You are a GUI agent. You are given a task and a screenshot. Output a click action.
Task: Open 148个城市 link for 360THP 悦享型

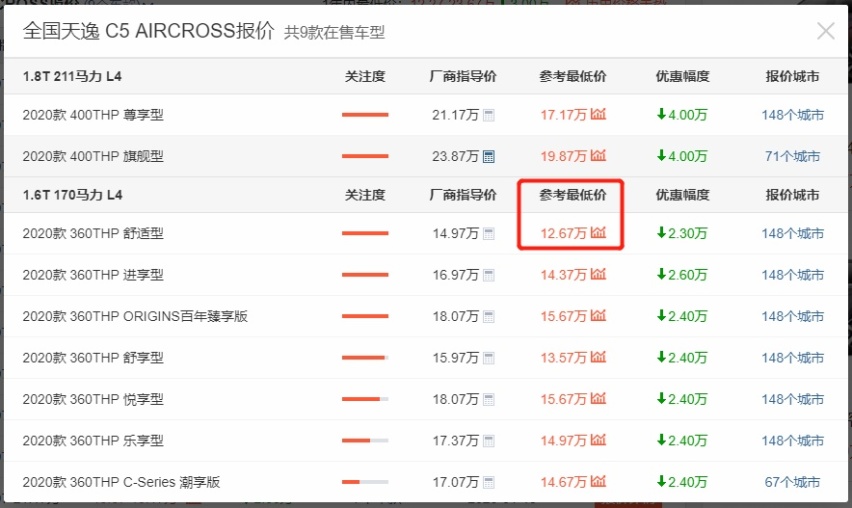[x=792, y=399]
